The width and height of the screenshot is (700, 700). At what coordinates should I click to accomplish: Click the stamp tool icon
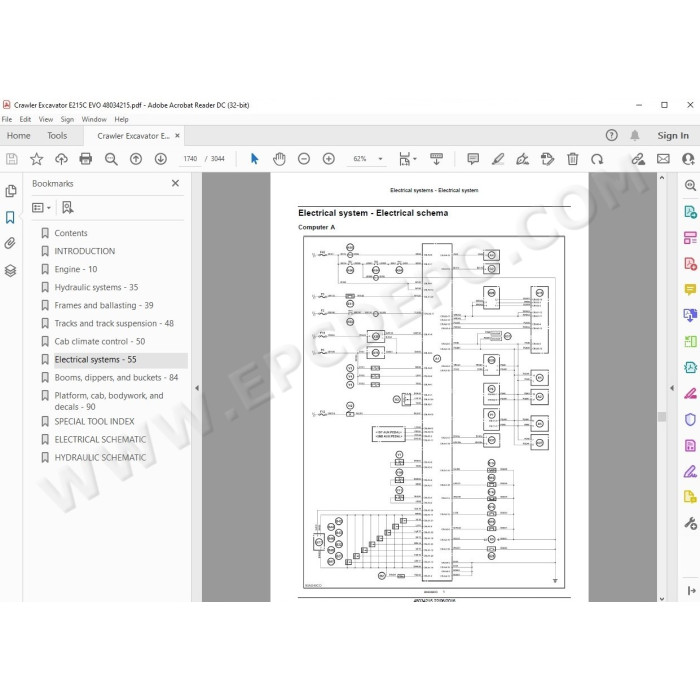[547, 159]
